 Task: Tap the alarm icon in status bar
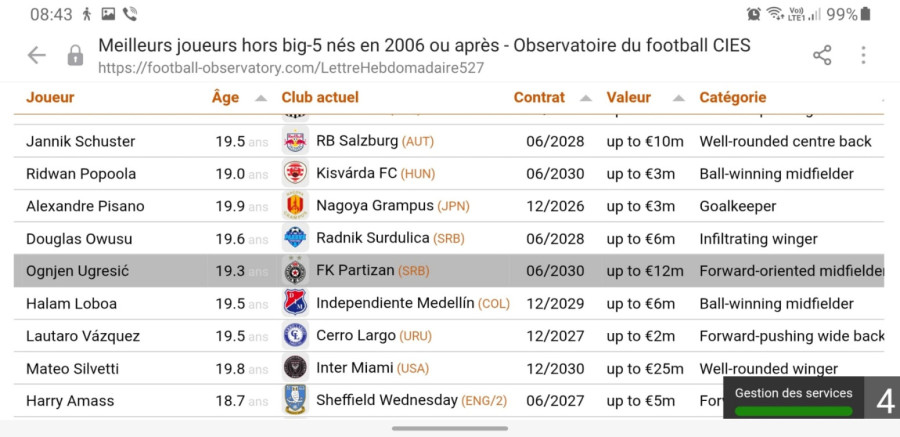(x=753, y=14)
